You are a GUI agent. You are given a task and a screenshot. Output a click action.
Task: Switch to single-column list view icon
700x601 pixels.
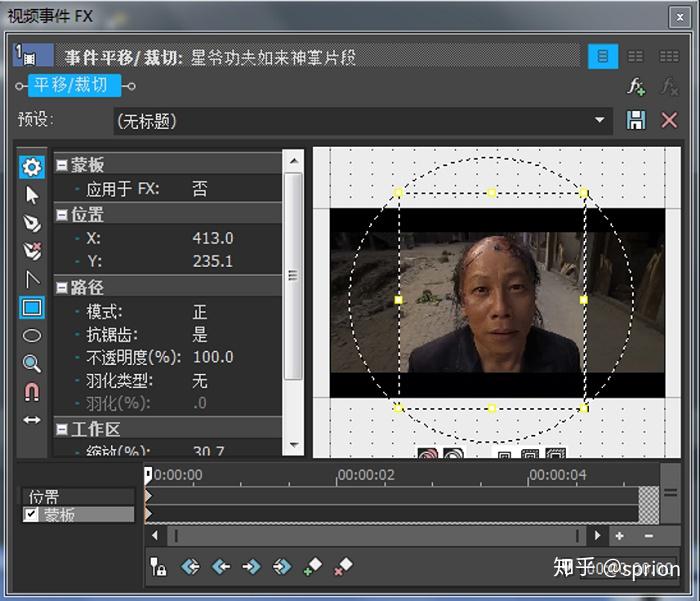coord(603,56)
